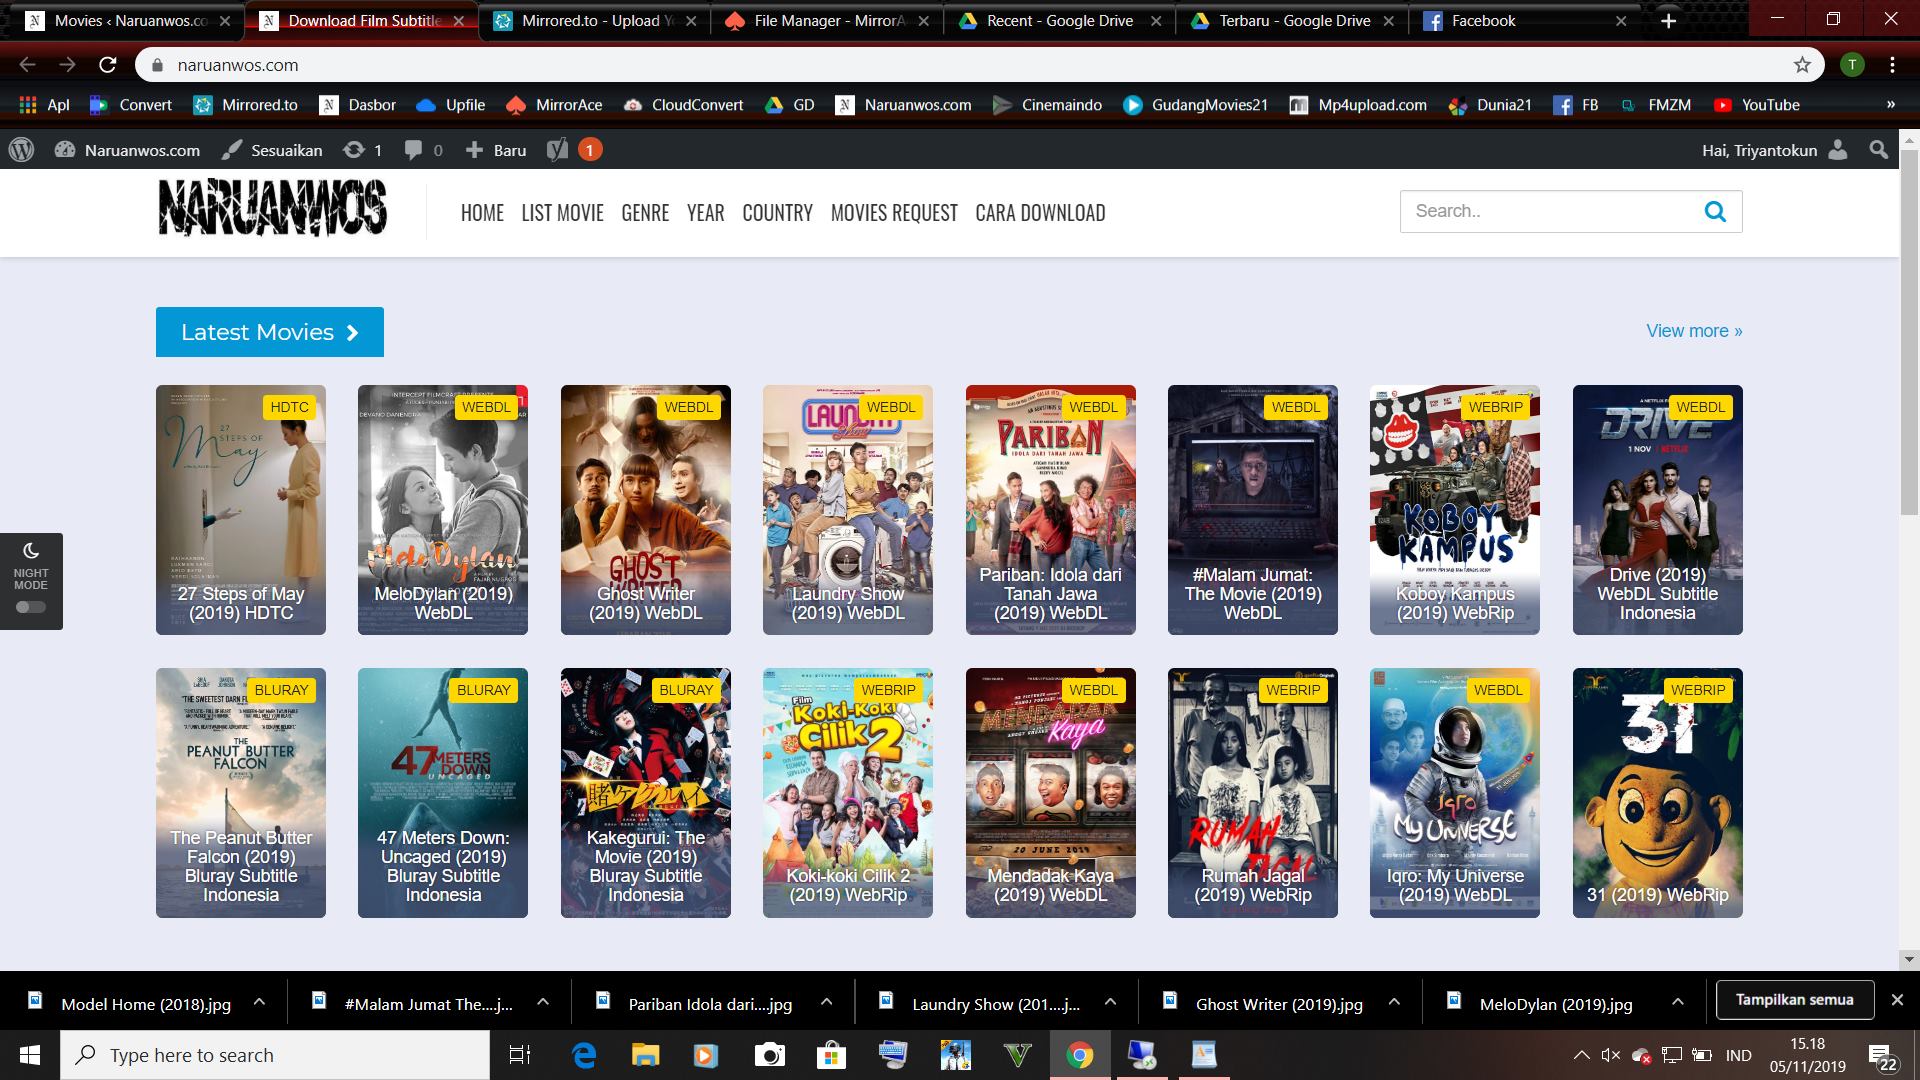
Task: Open the CARA DOWNLOAD menu item
Action: pyautogui.click(x=1040, y=213)
